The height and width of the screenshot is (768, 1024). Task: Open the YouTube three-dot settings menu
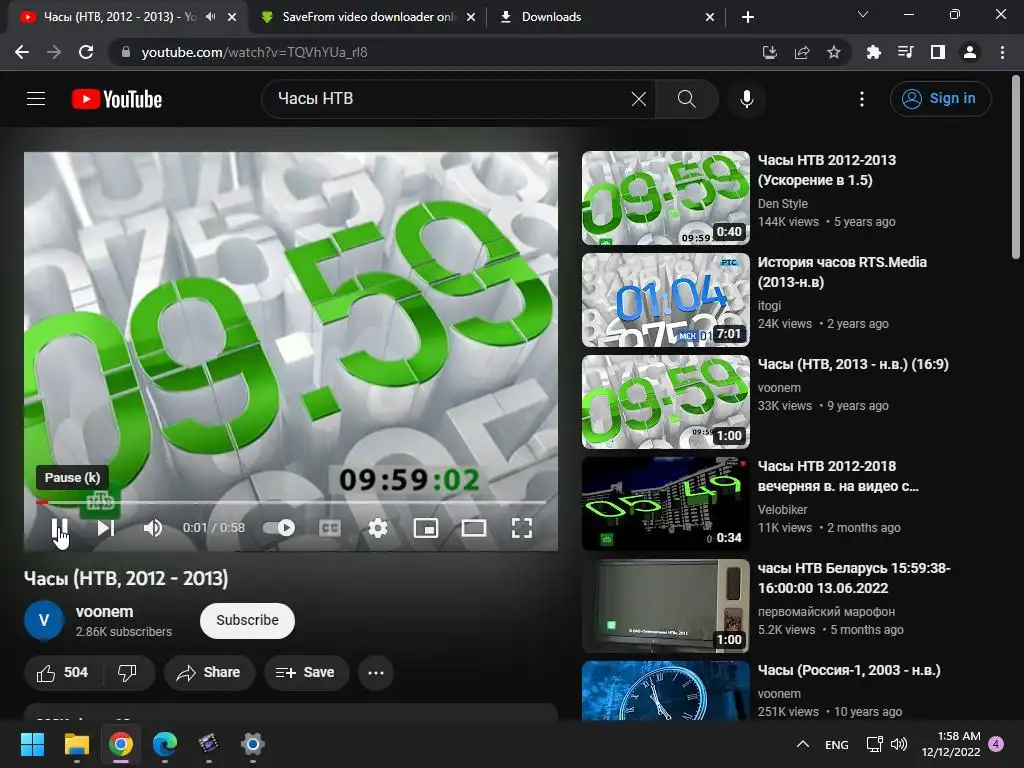tap(862, 99)
